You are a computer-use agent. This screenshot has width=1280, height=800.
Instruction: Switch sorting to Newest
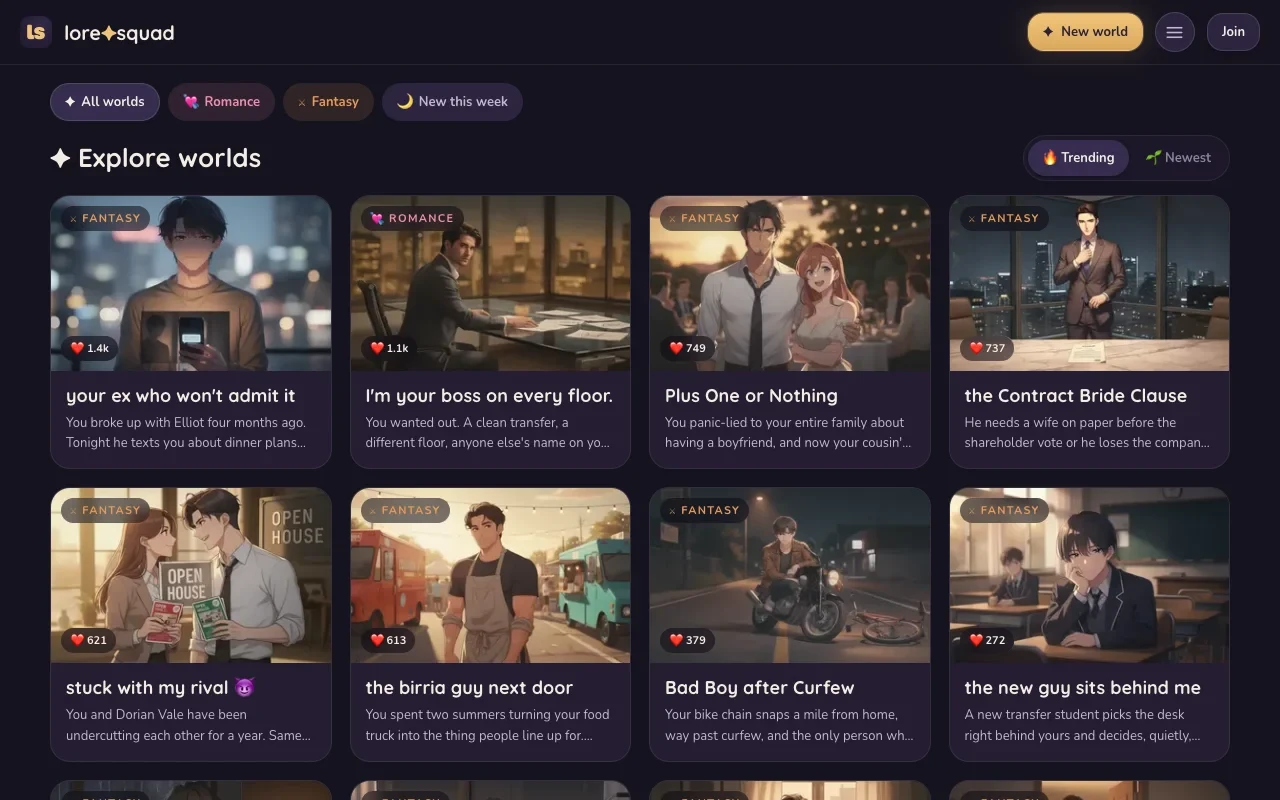click(x=1178, y=158)
